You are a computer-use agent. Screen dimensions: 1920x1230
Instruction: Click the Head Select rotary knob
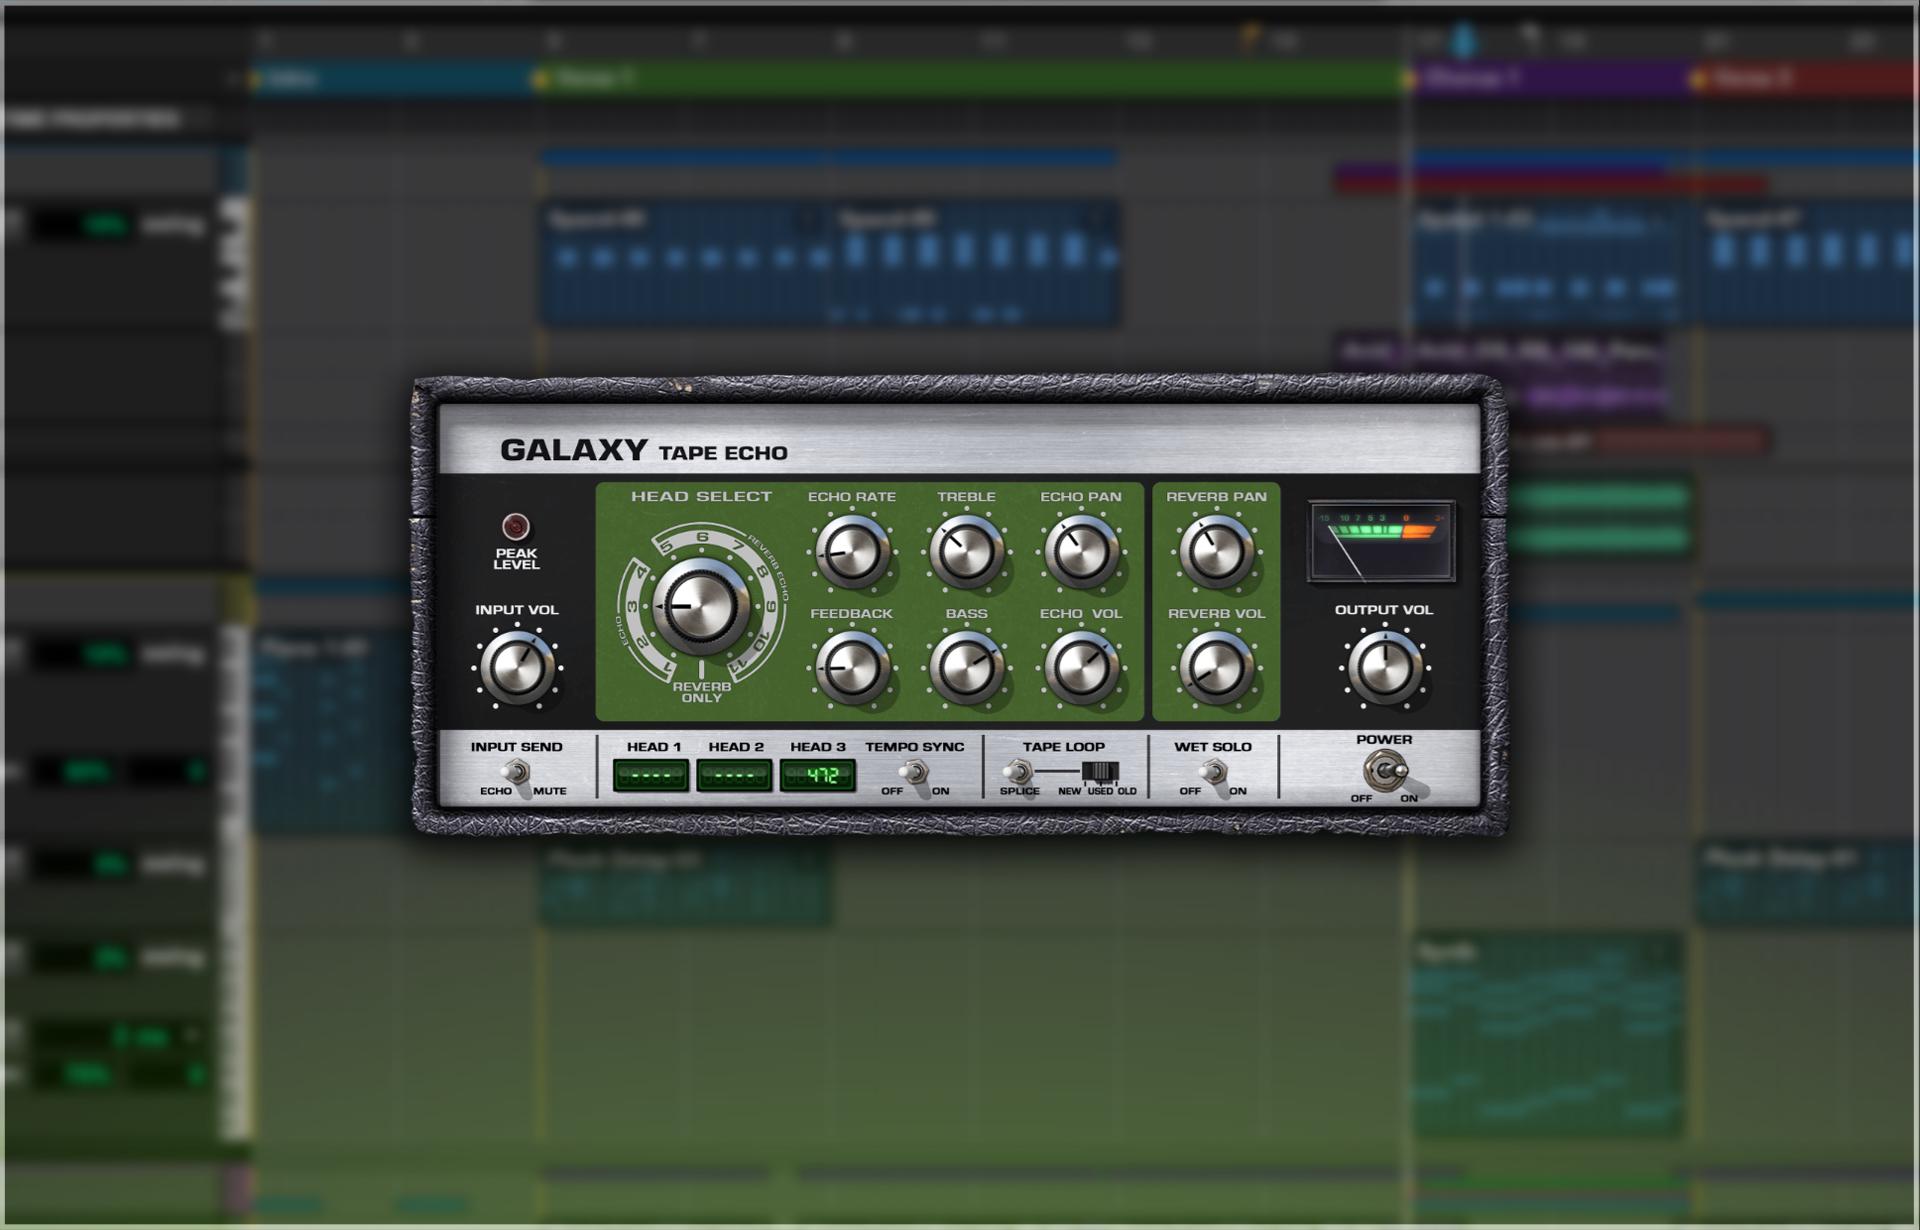point(701,606)
